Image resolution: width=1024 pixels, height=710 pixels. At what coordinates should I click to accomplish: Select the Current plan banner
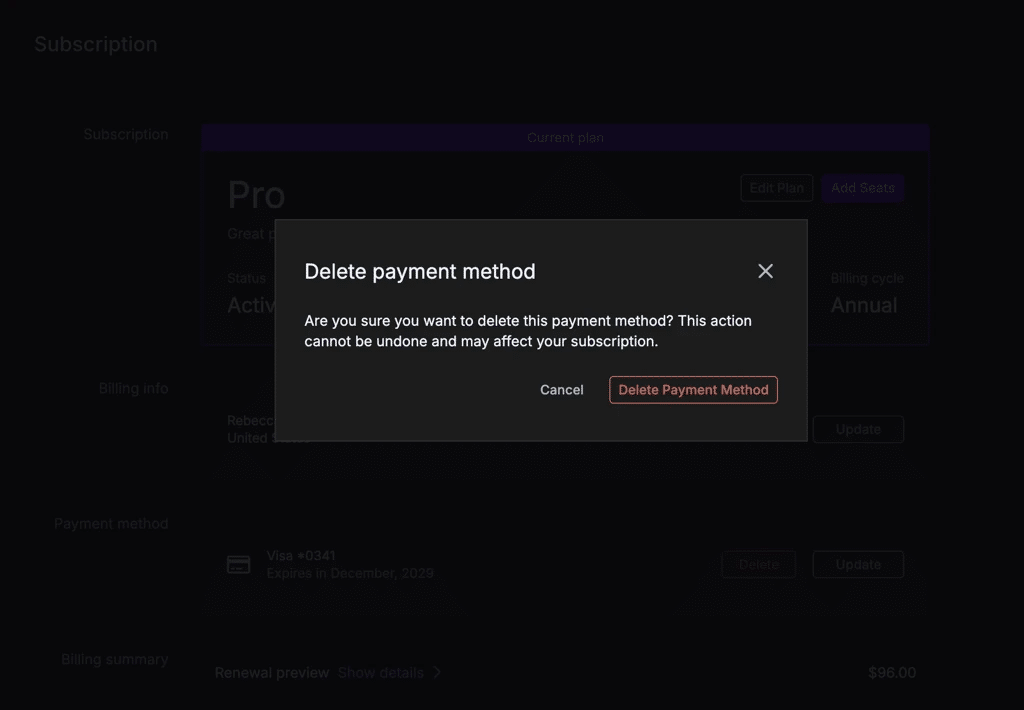(565, 137)
